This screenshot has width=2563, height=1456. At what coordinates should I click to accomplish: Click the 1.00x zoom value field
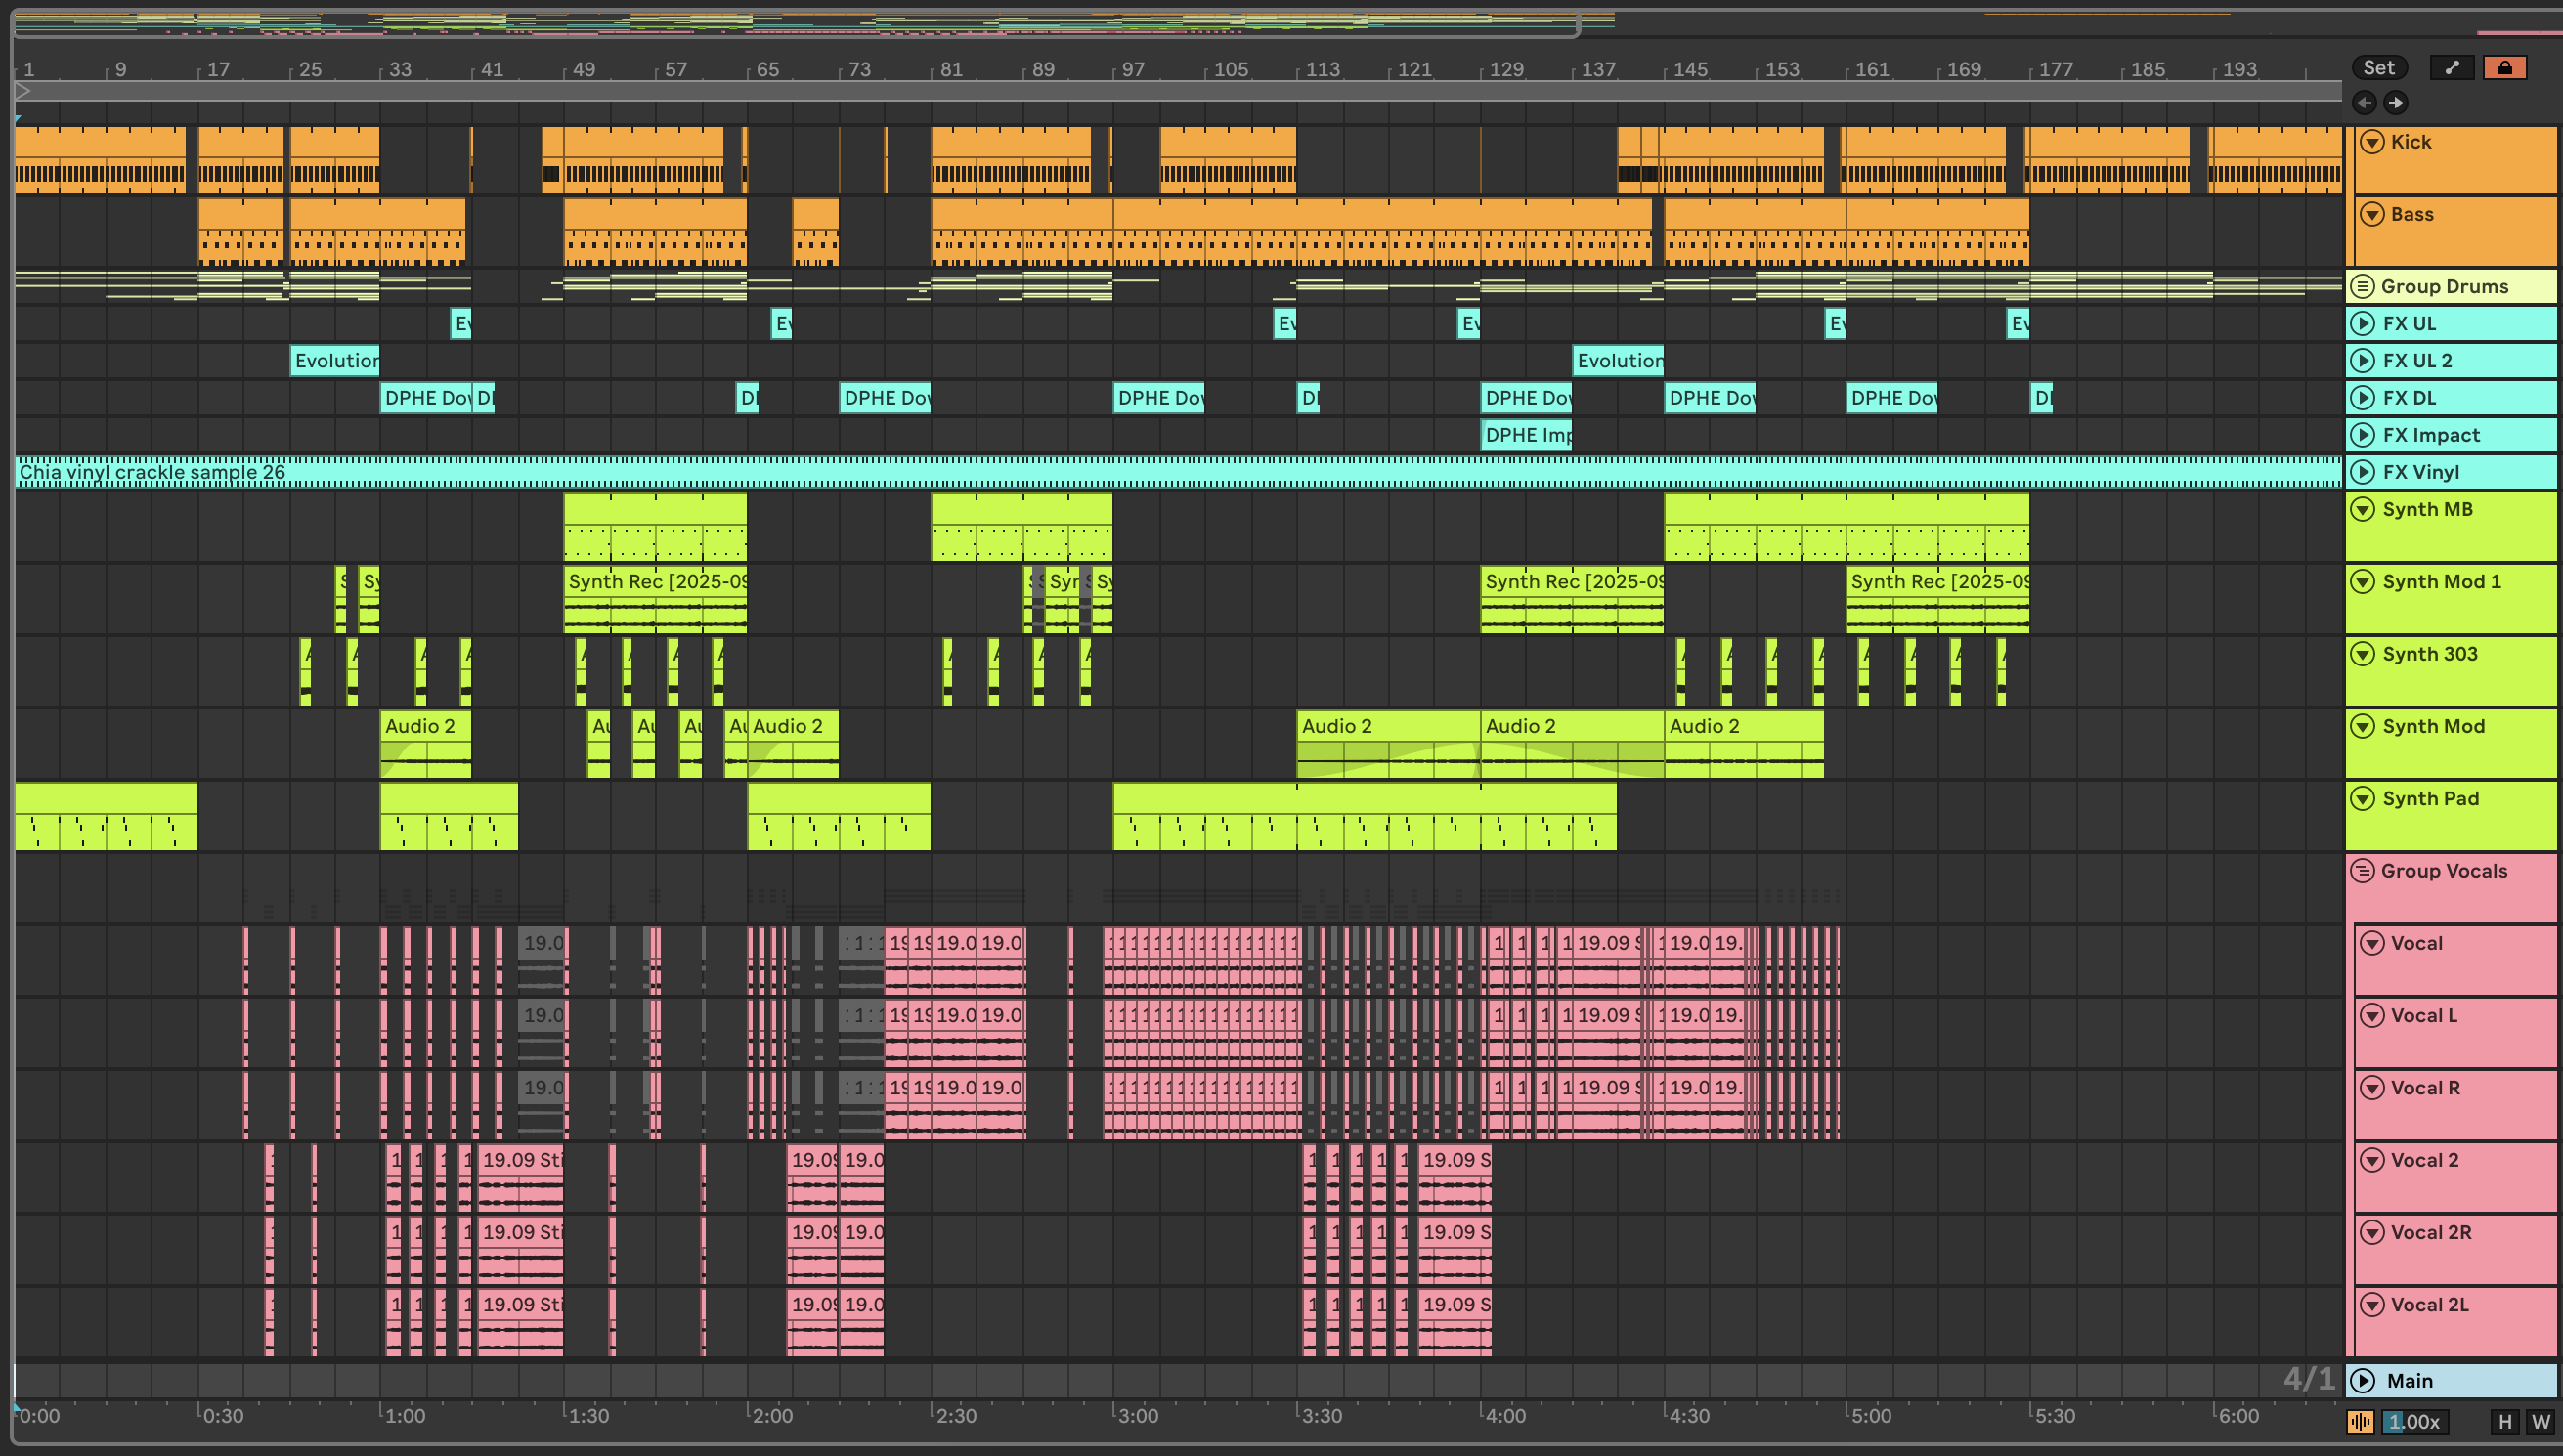(2414, 1421)
